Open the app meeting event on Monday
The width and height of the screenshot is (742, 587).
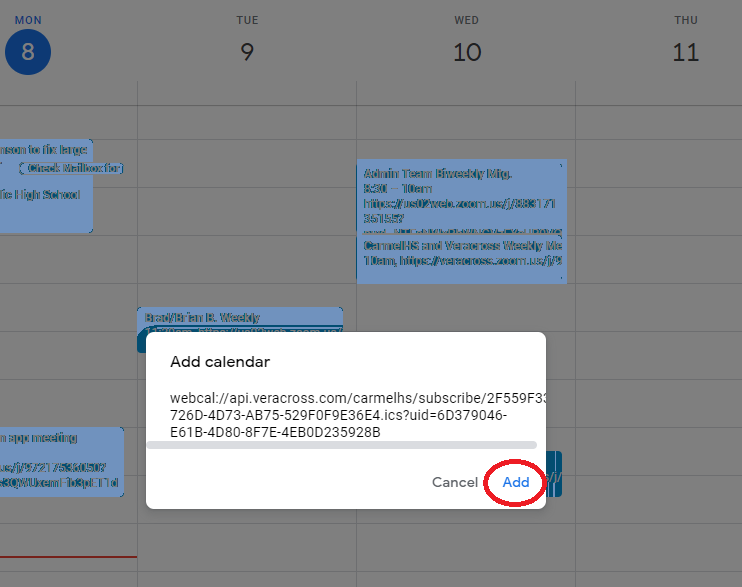[x=62, y=462]
